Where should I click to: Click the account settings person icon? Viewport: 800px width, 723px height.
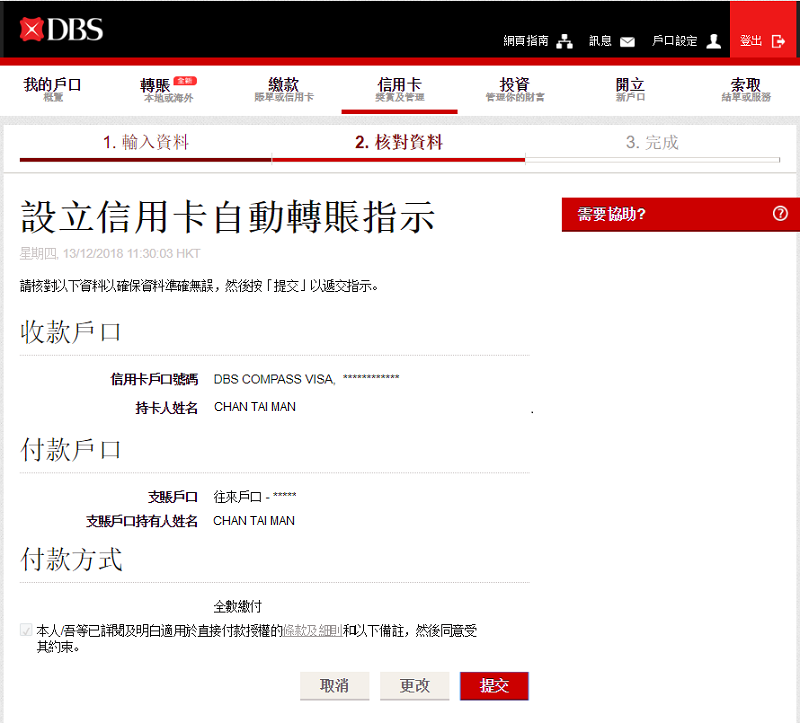tap(713, 41)
